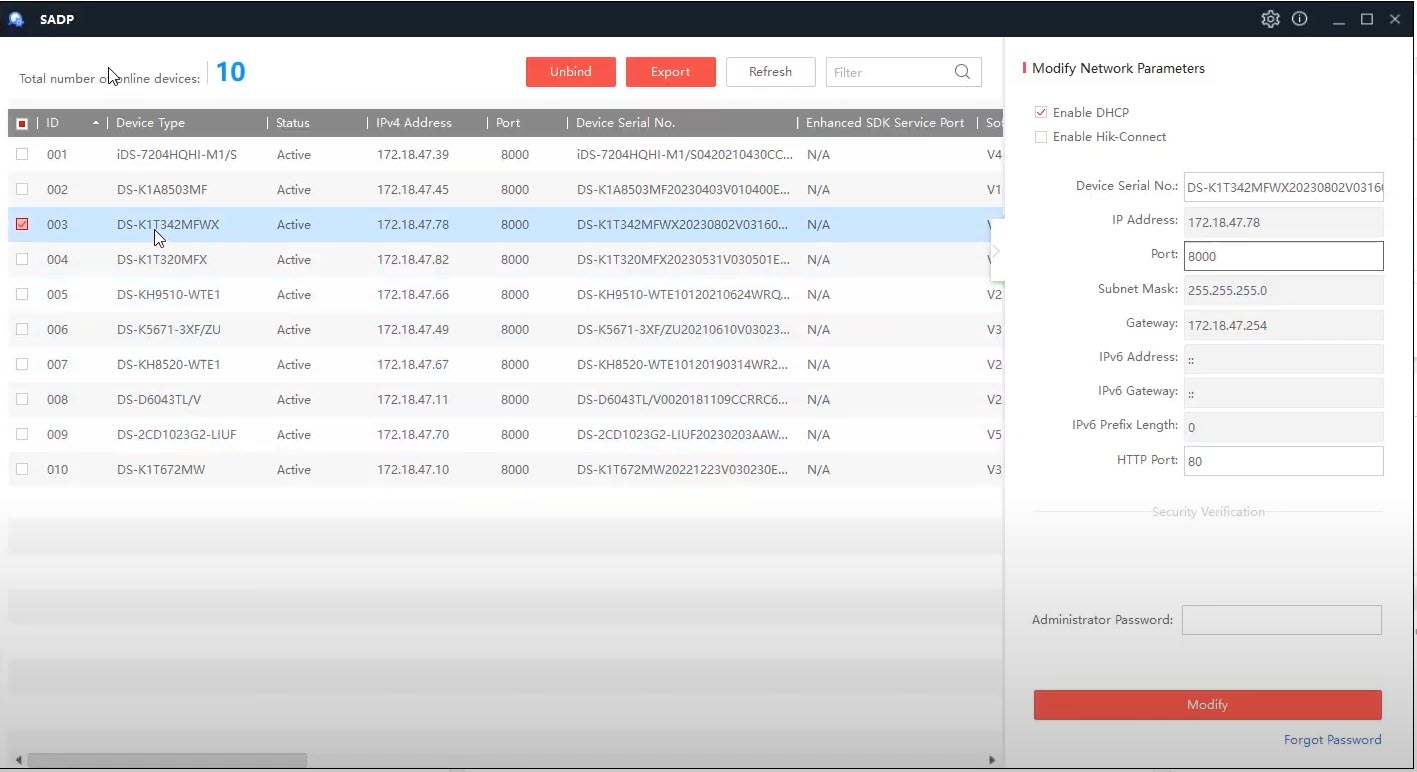The image size is (1417, 772).
Task: Open the settings gear in title bar
Action: coord(1270,19)
